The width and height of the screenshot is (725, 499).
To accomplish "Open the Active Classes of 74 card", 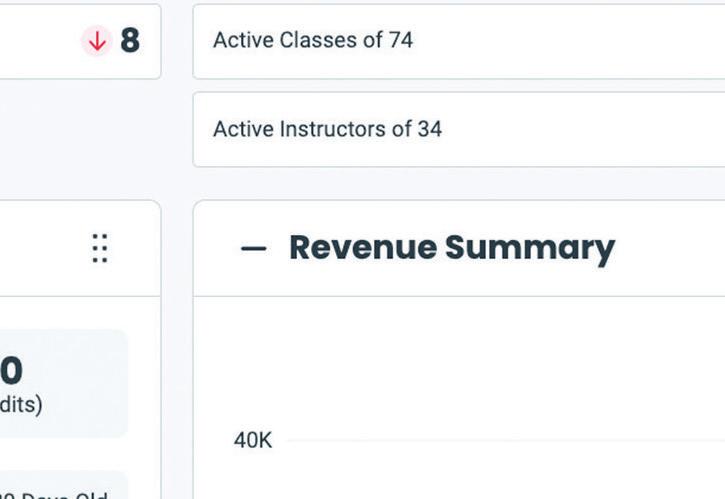I will point(458,41).
